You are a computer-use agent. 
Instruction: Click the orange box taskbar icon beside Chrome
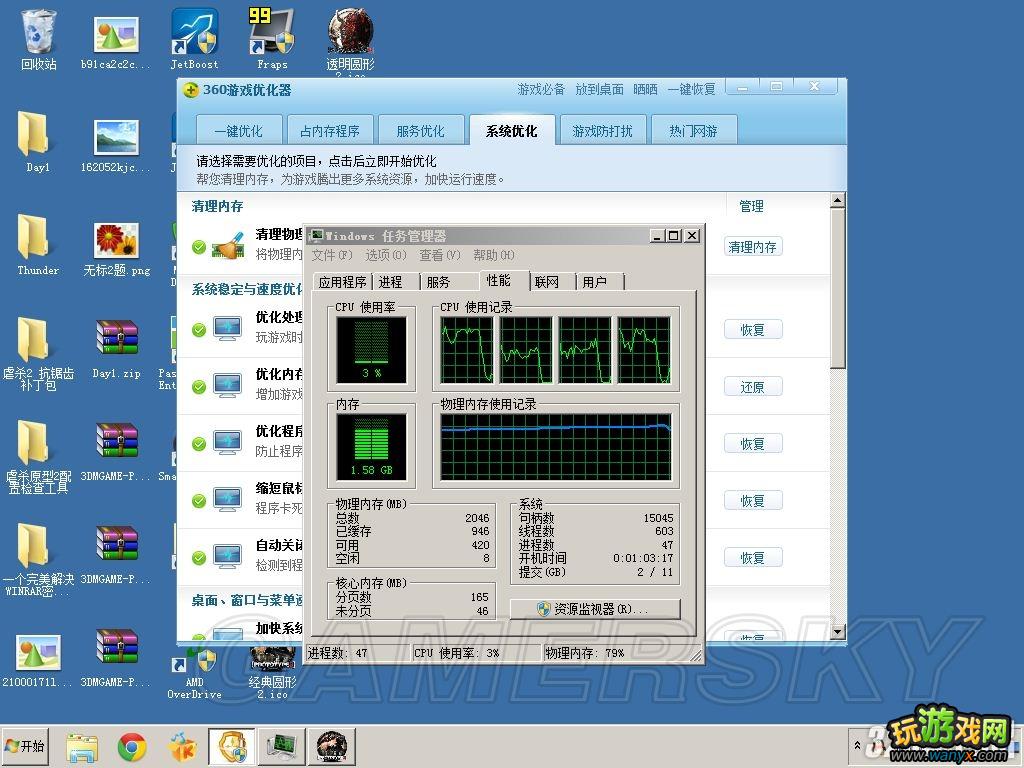(182, 746)
